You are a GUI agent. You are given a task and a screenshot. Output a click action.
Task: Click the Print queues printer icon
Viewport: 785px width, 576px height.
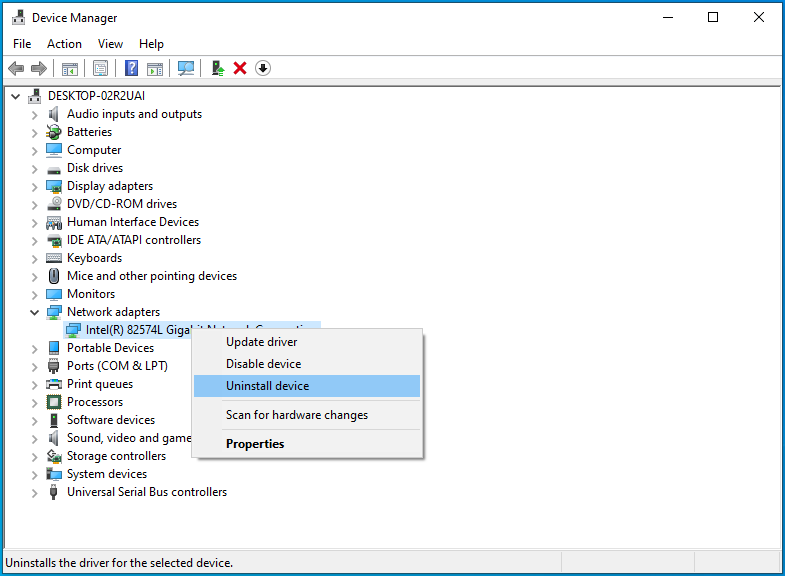pyautogui.click(x=54, y=384)
